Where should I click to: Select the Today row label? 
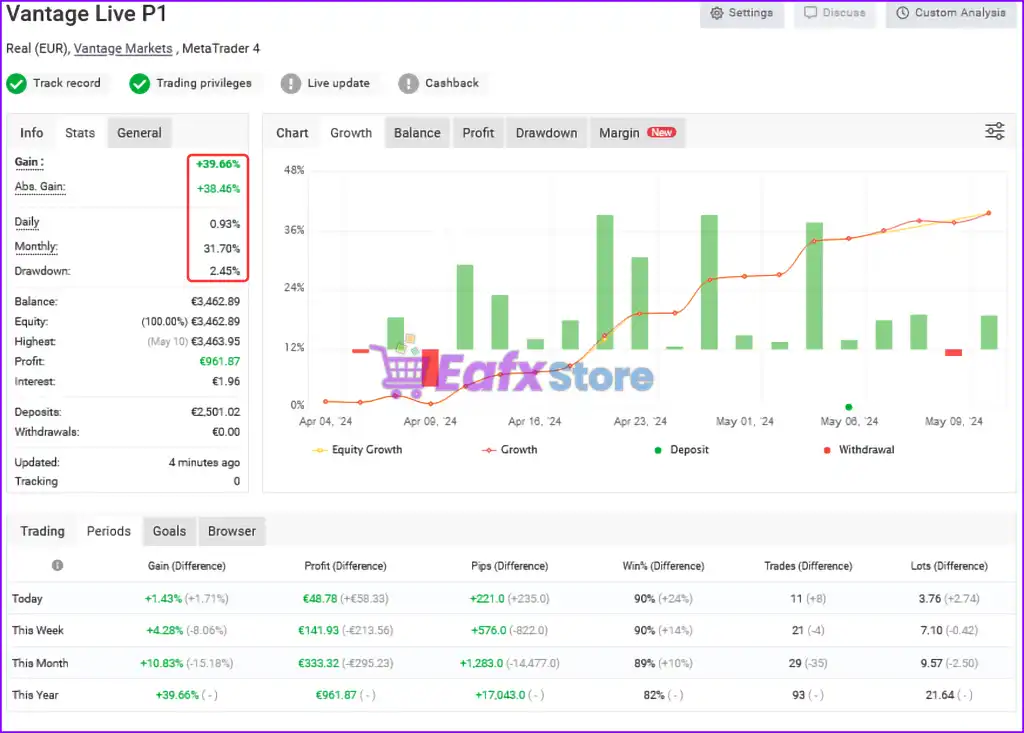point(27,598)
